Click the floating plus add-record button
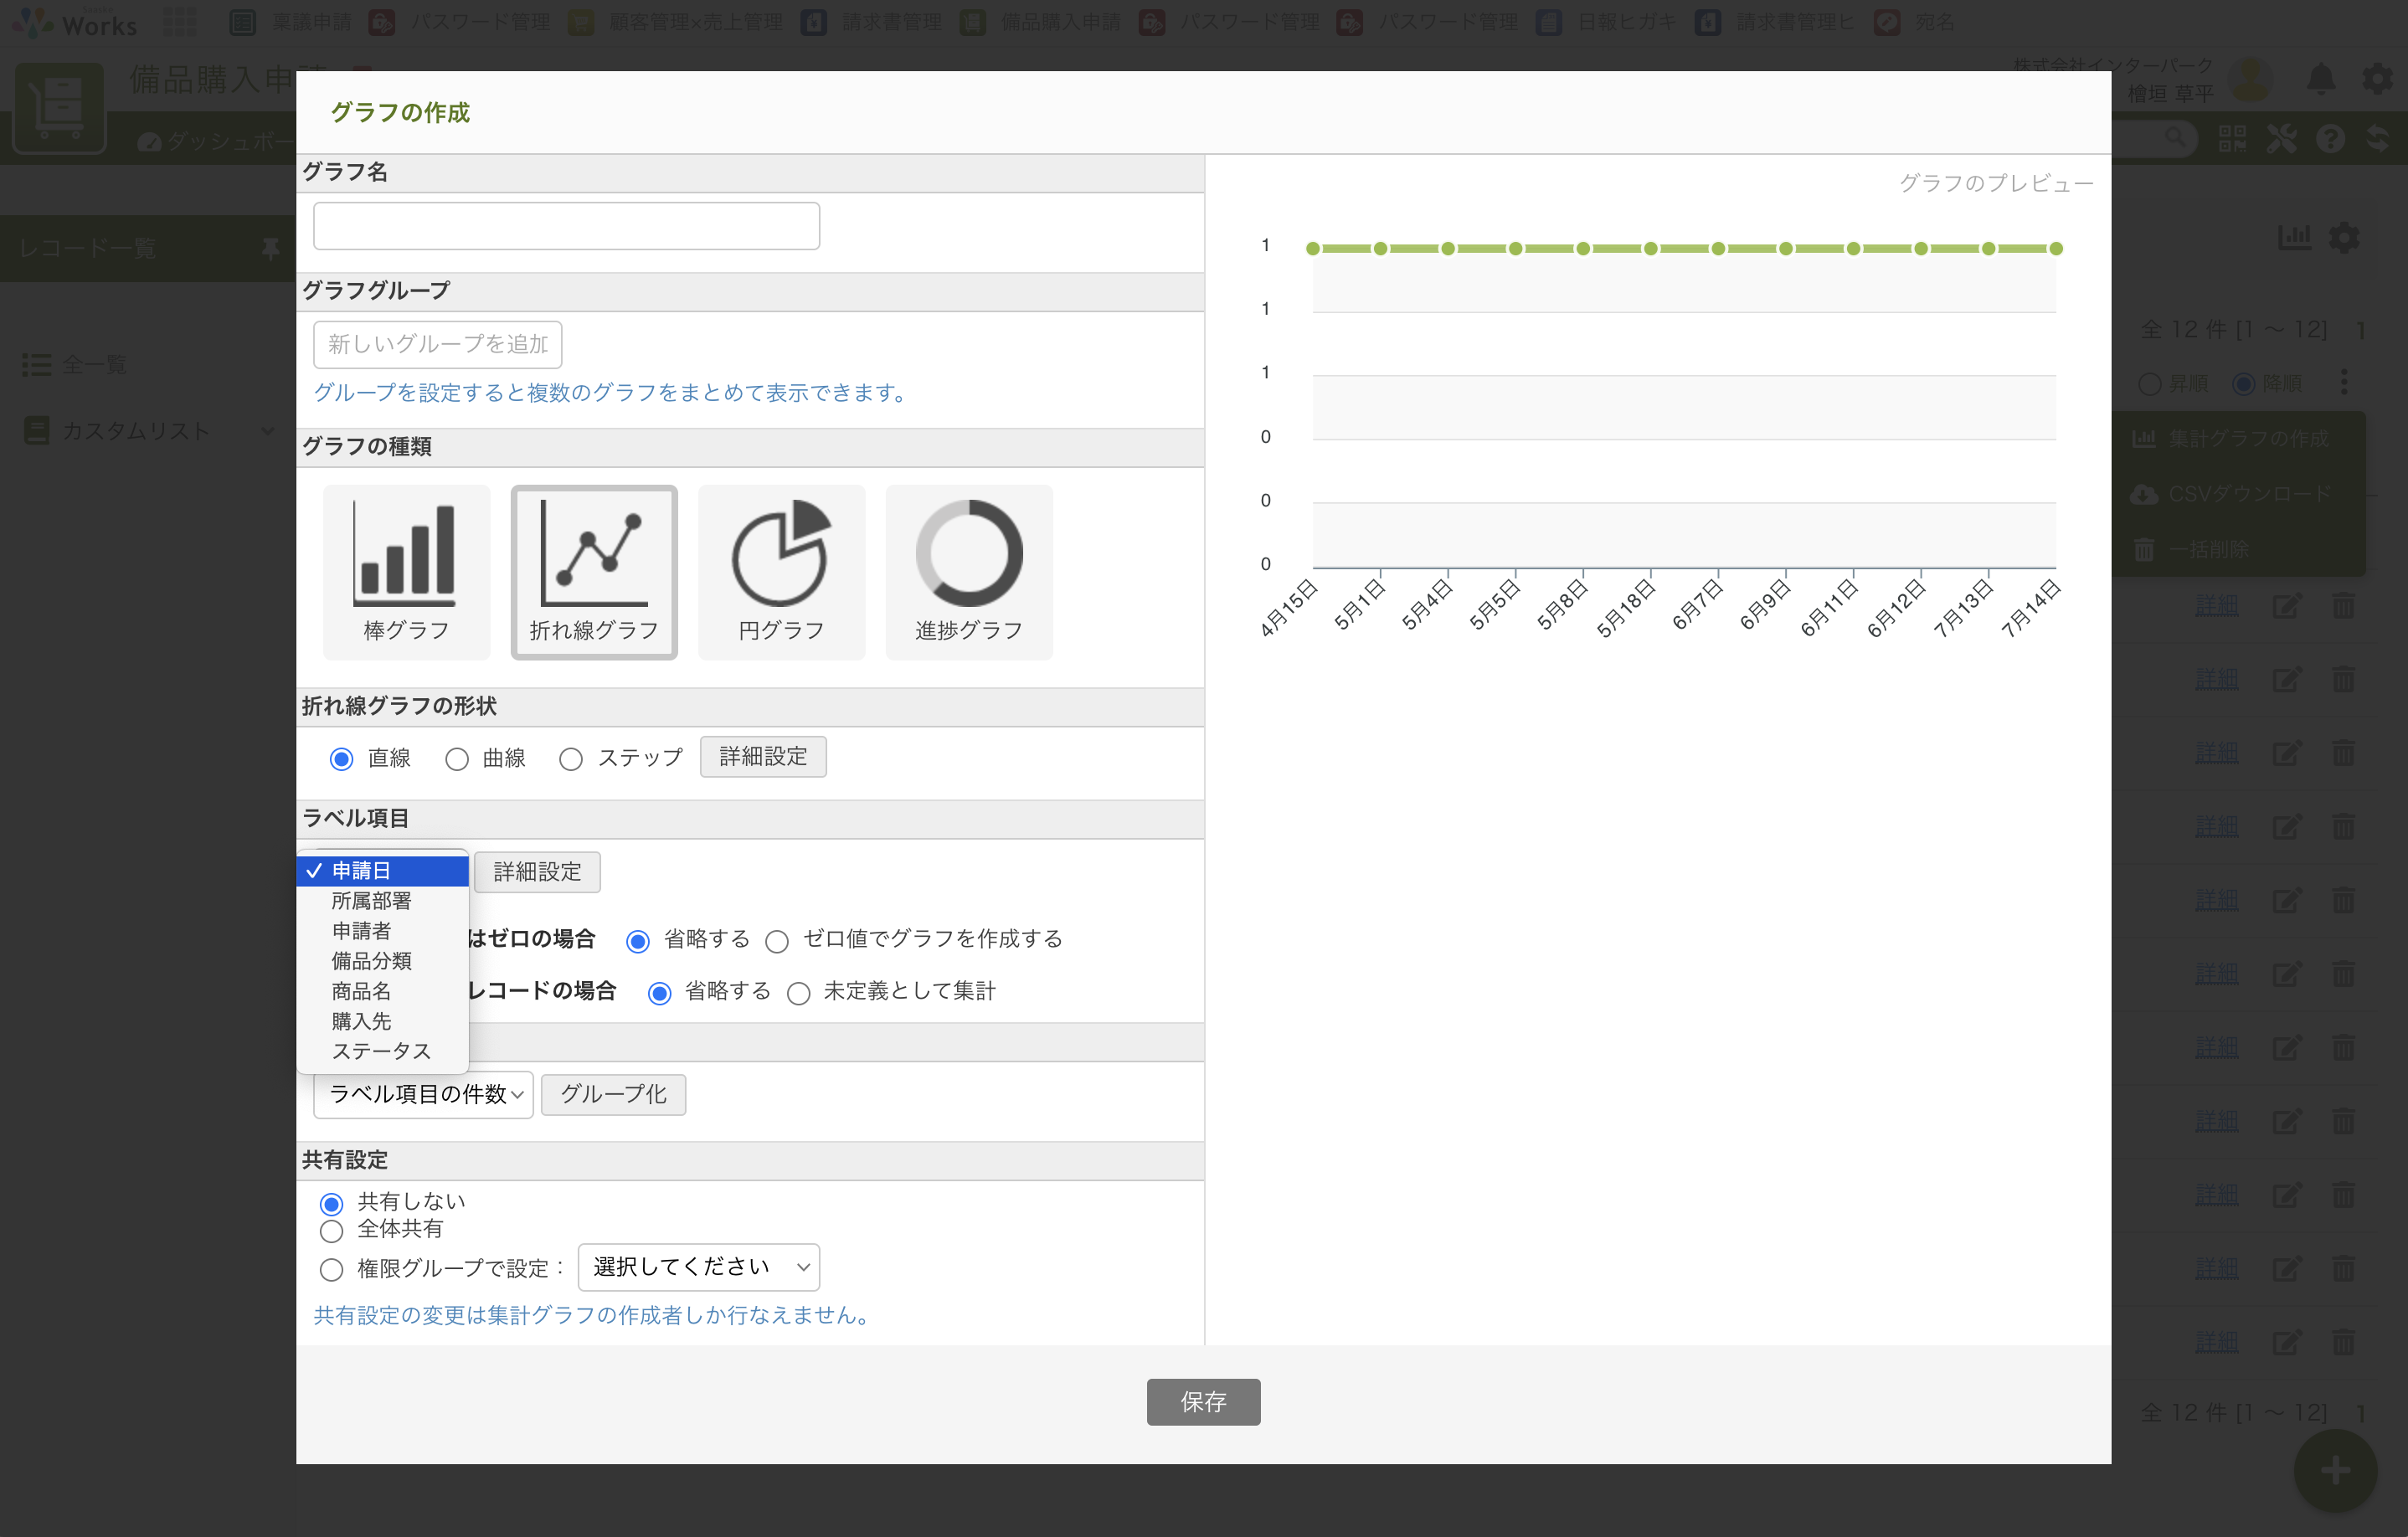 (2335, 1471)
